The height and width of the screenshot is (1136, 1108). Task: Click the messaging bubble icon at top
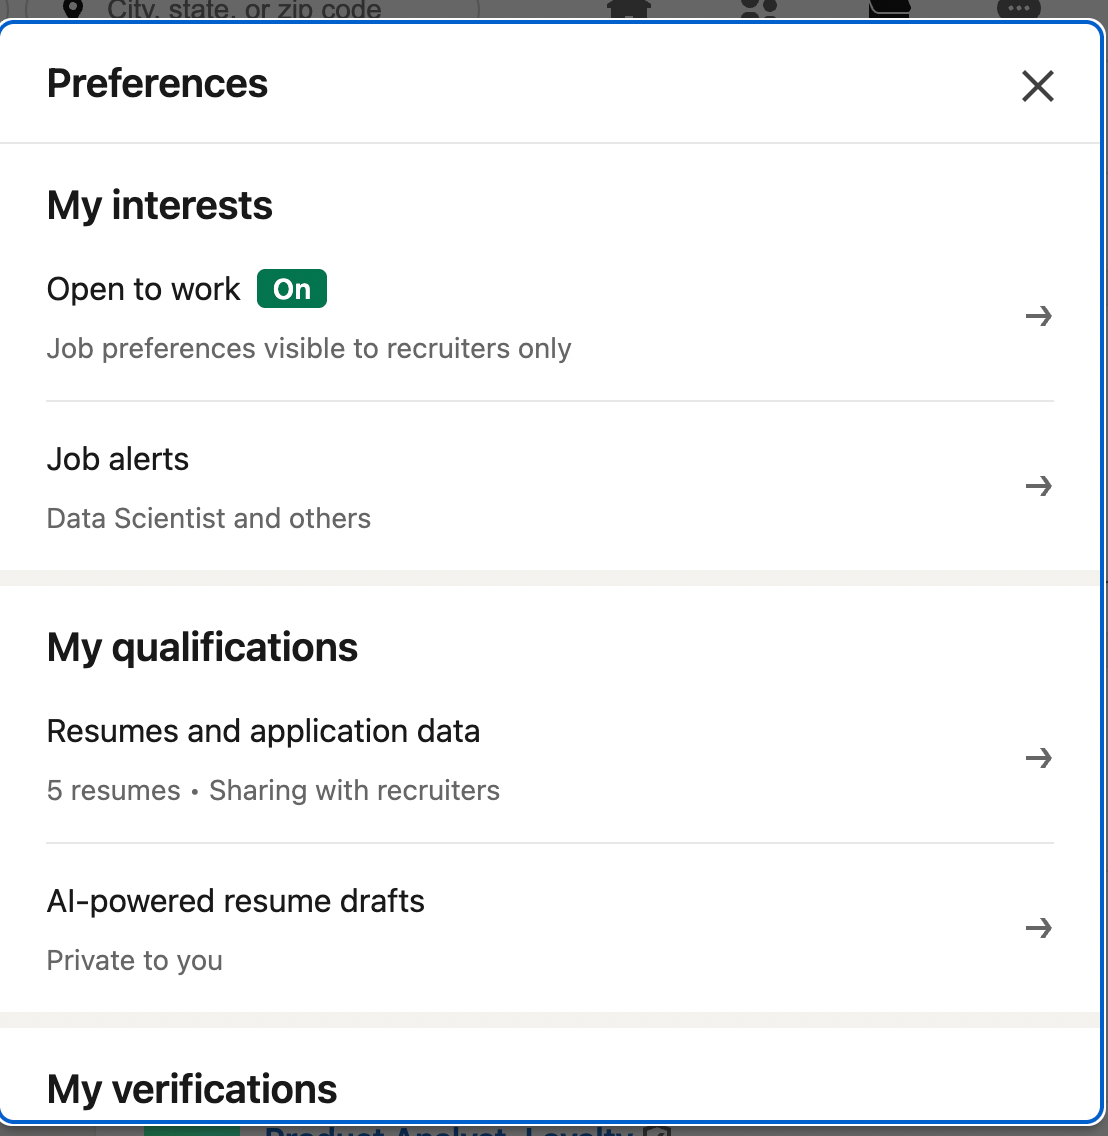tap(1018, 8)
